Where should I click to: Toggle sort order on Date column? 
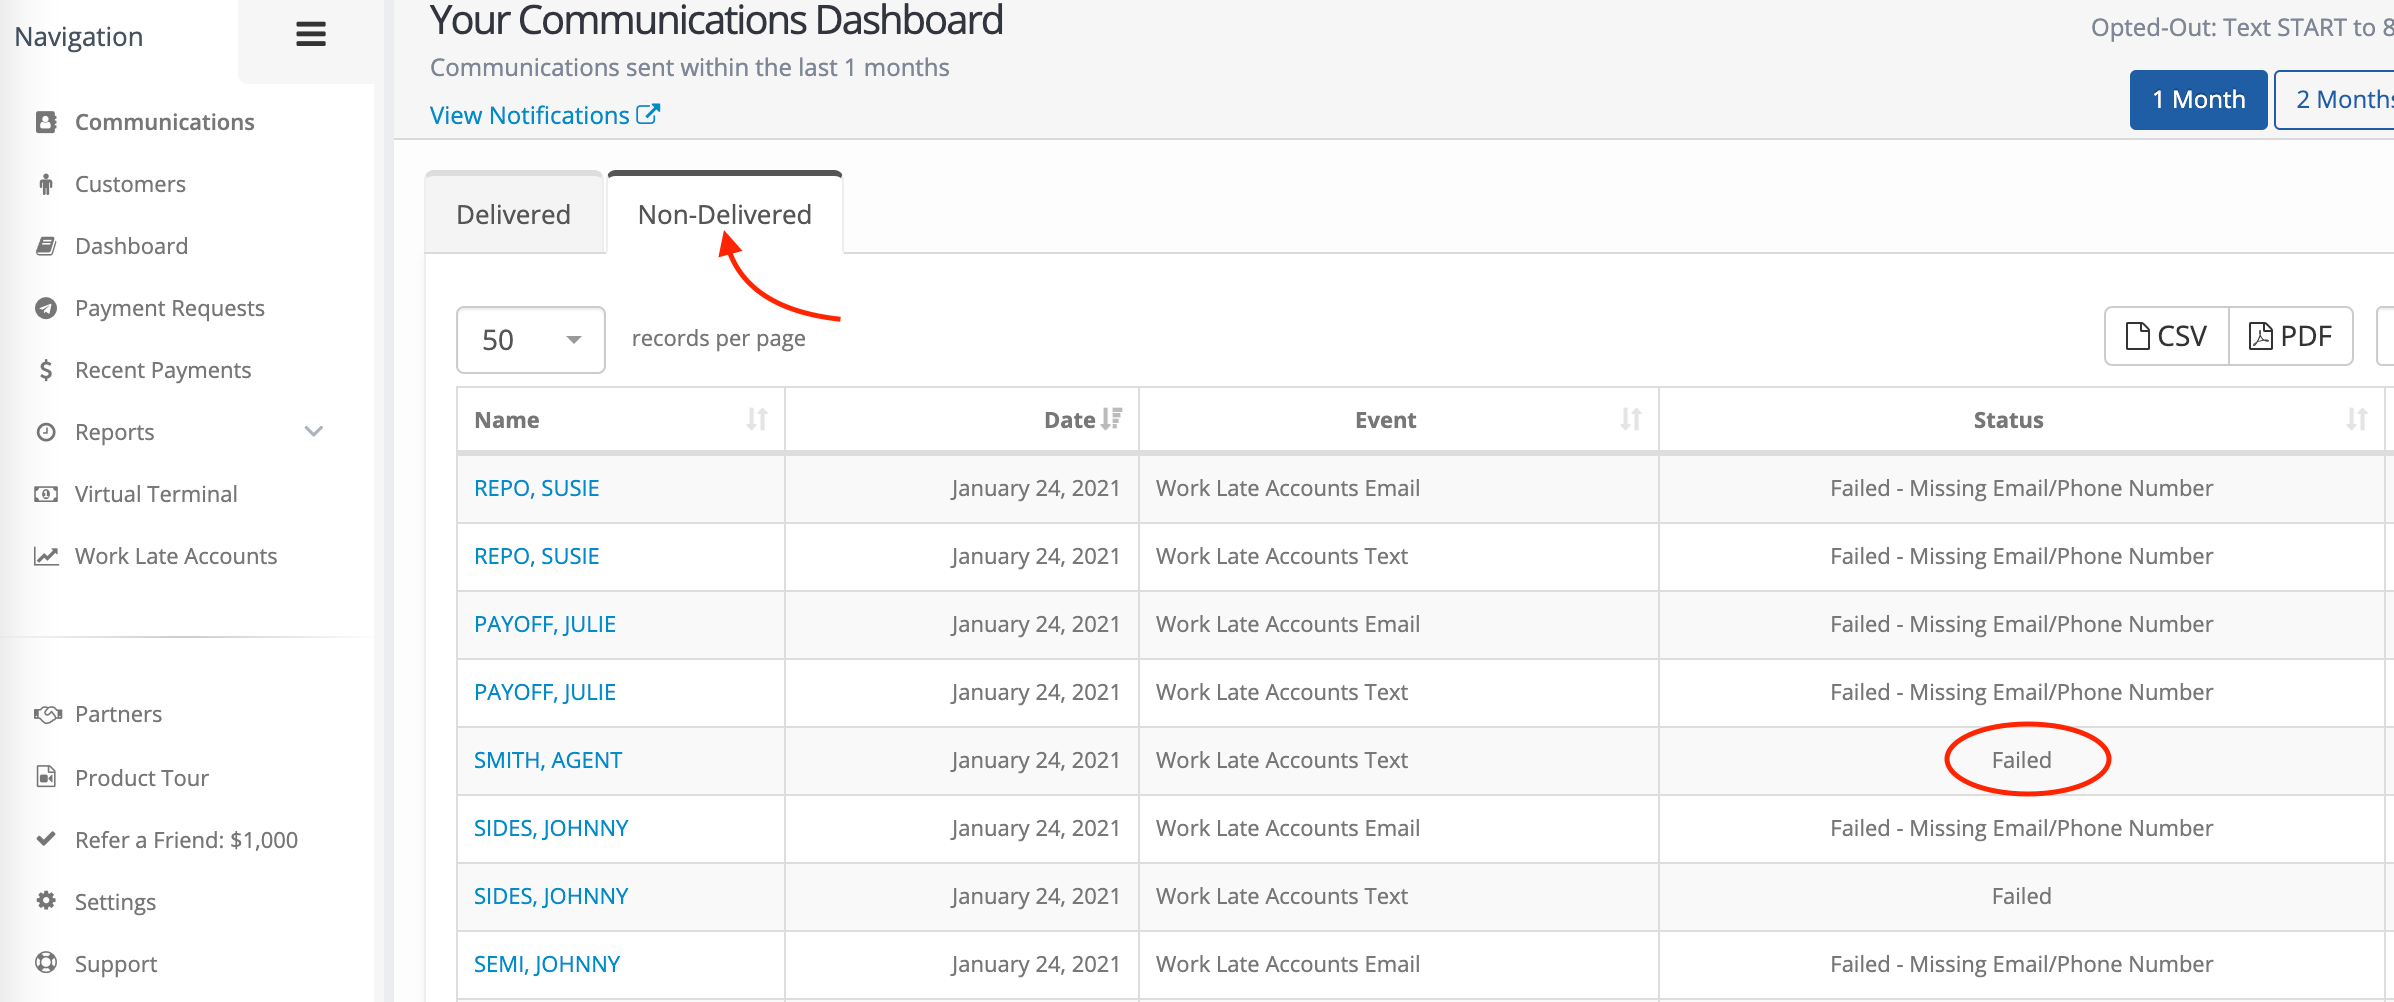pyautogui.click(x=1111, y=420)
